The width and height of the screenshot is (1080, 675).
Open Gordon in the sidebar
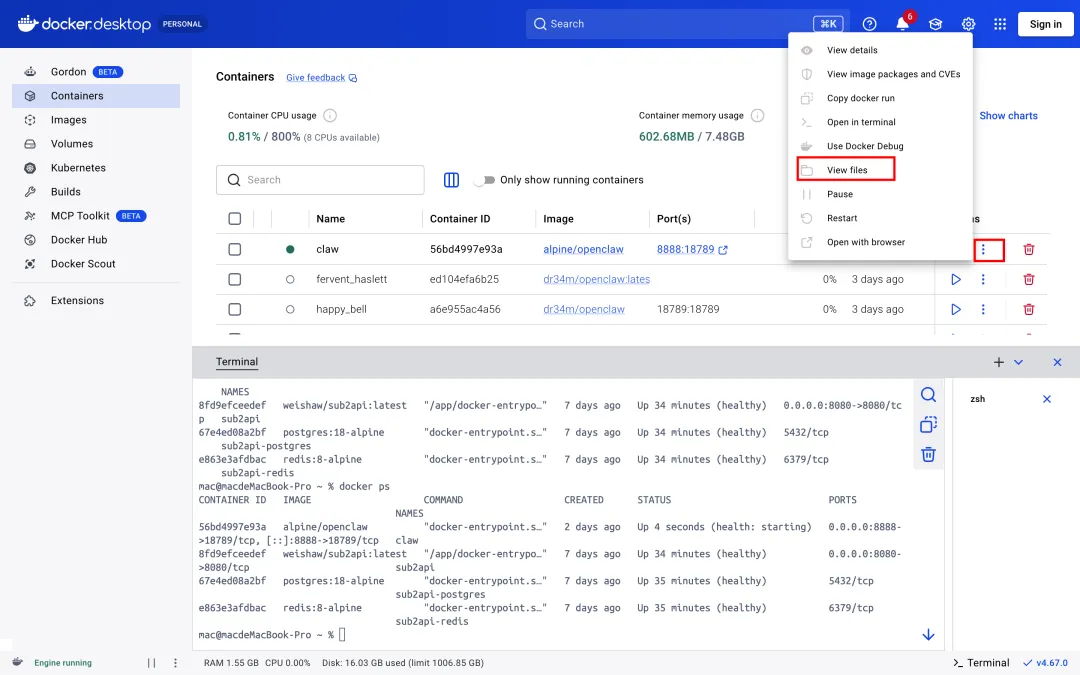pyautogui.click(x=96, y=72)
